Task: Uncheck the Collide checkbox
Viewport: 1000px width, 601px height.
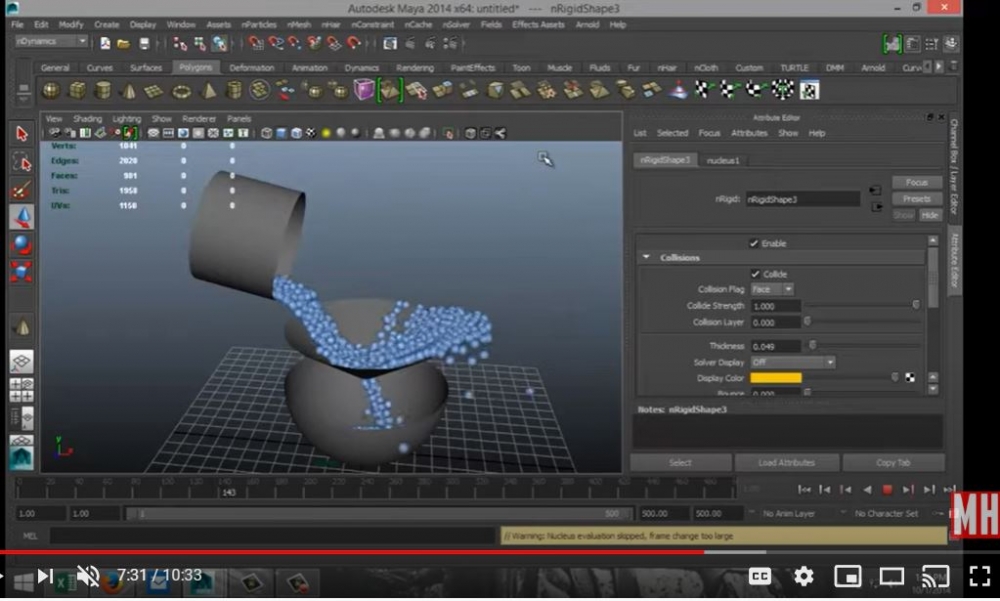Action: pos(755,274)
